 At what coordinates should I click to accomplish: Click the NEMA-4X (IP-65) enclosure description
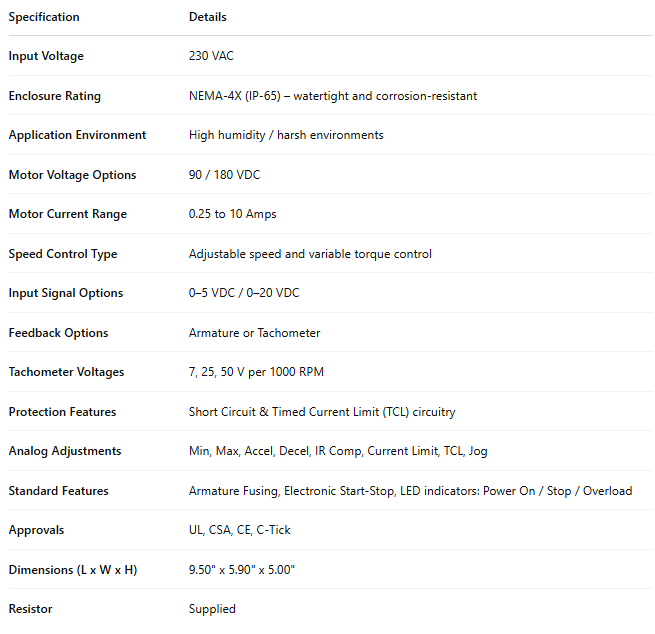(333, 96)
